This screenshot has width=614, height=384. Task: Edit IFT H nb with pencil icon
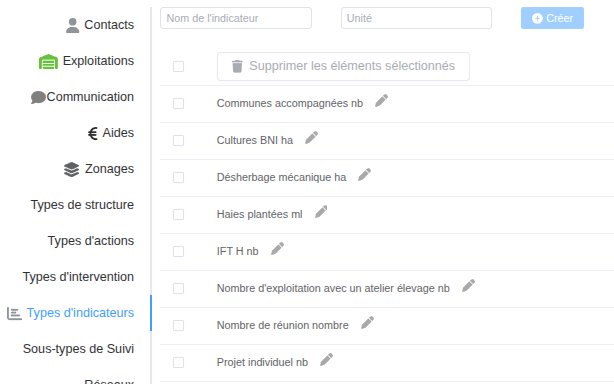(x=278, y=249)
